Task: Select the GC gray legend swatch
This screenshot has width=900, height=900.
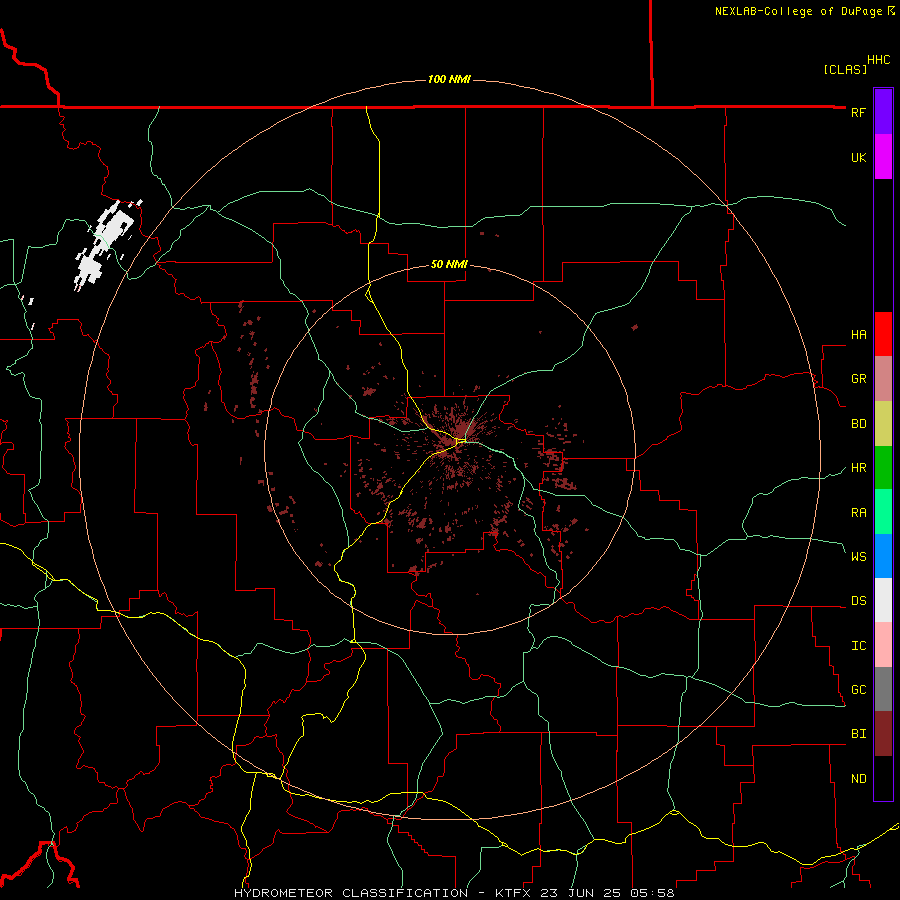Action: coord(883,689)
